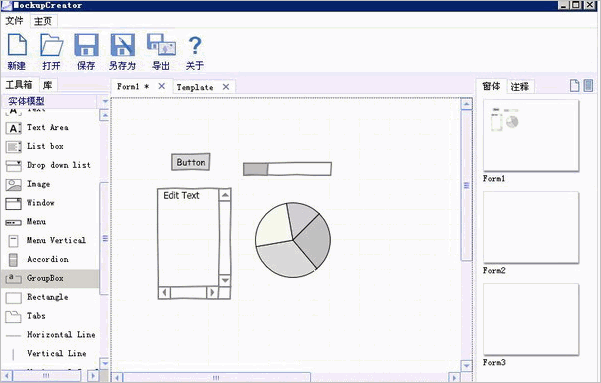Image resolution: width=601 pixels, height=383 pixels.
Task: Select the Window tool
Action: point(50,203)
